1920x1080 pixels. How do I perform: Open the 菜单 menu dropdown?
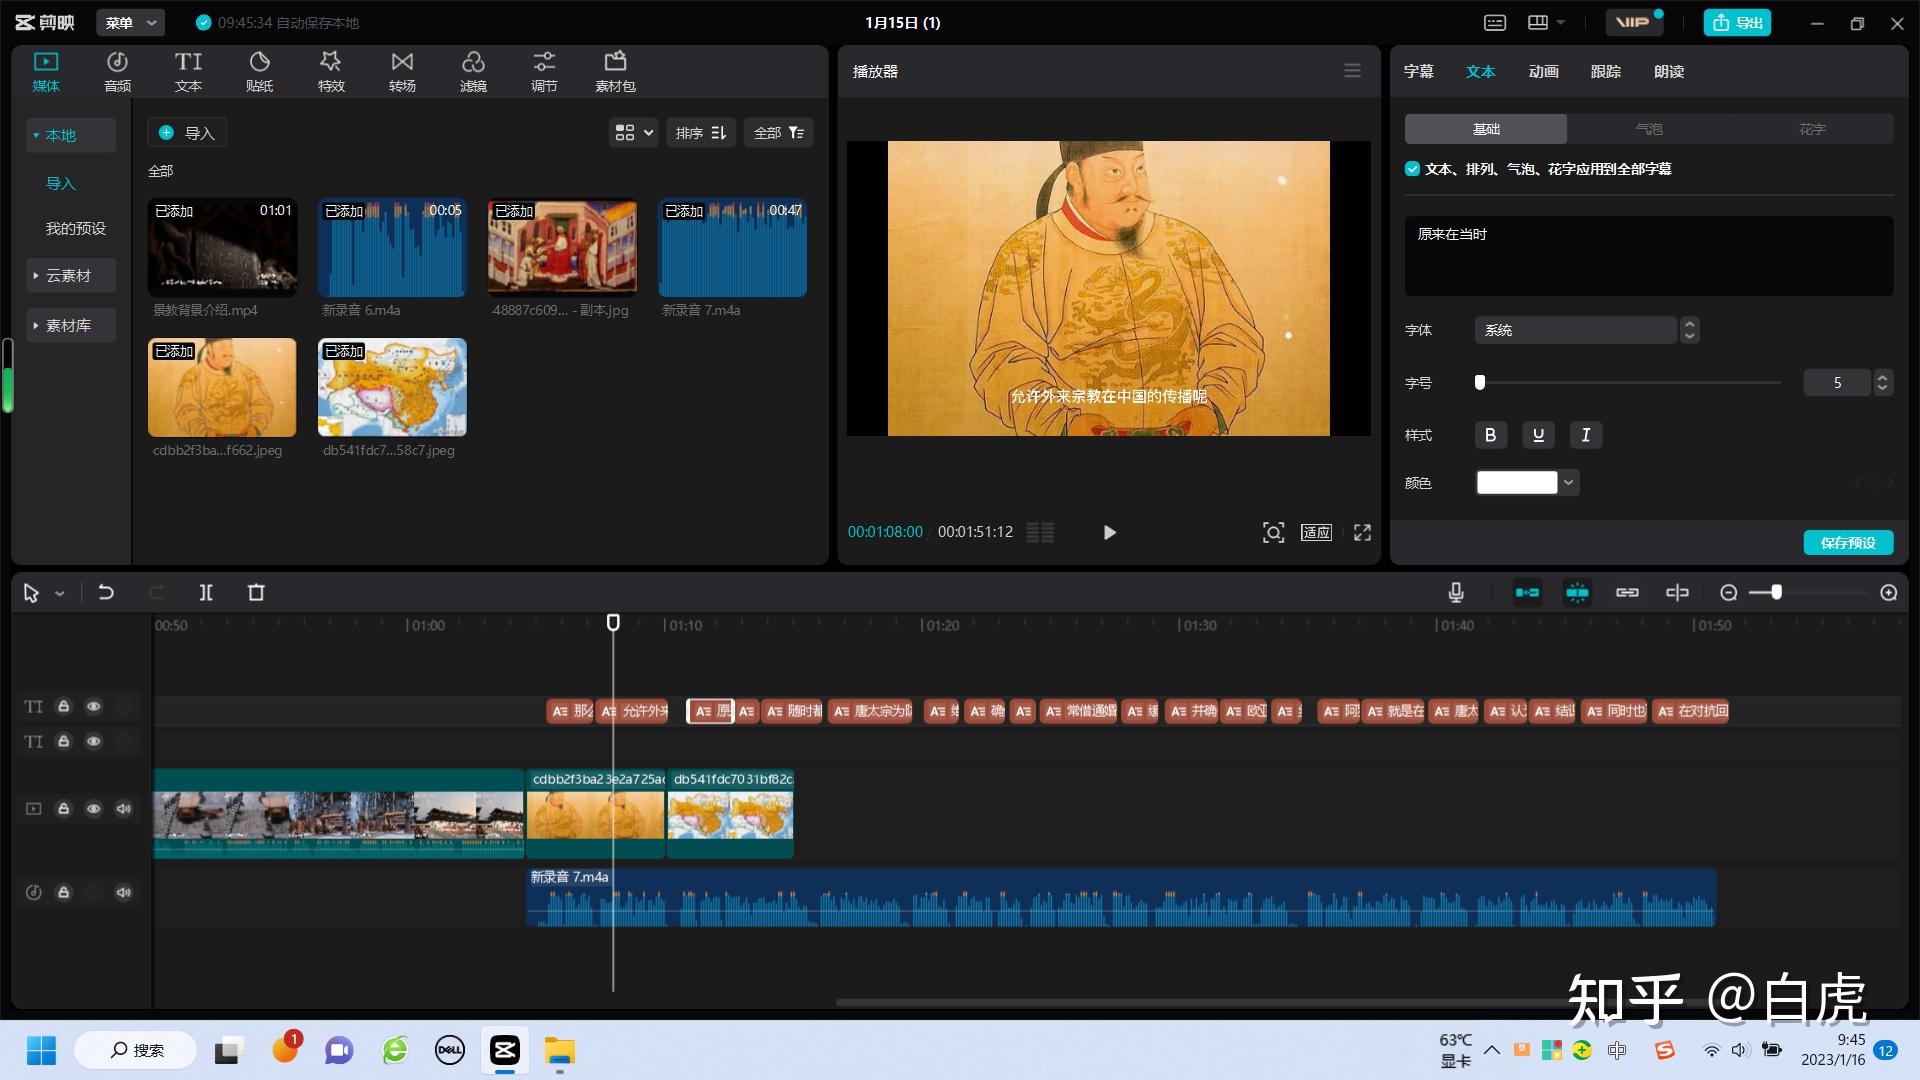click(131, 22)
